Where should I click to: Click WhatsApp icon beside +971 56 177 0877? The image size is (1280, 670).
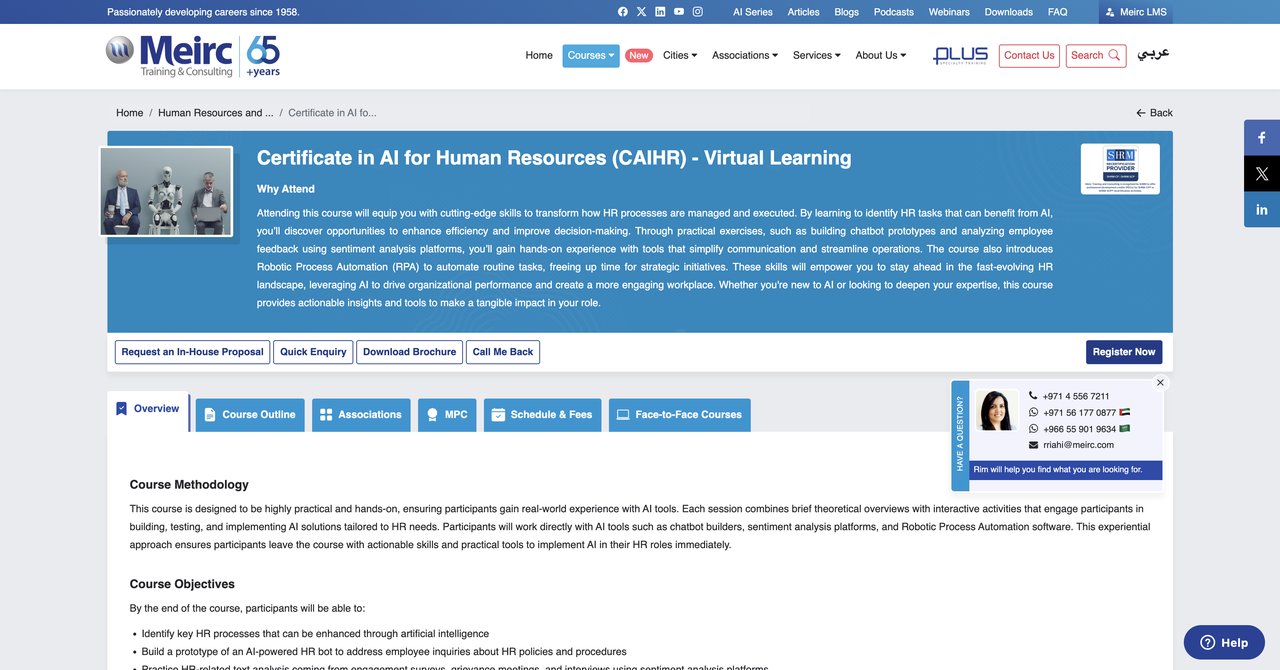click(1033, 412)
